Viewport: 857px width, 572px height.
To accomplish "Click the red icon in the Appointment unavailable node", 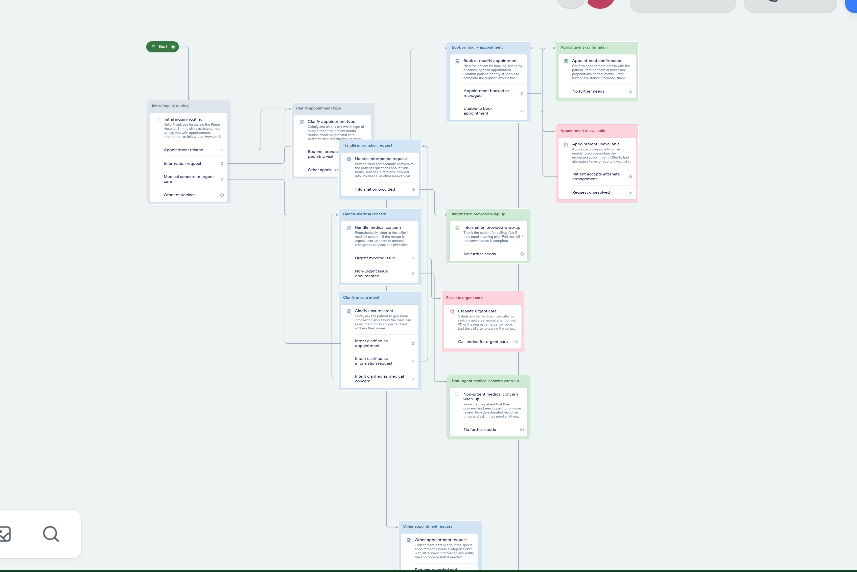I will (566, 145).
